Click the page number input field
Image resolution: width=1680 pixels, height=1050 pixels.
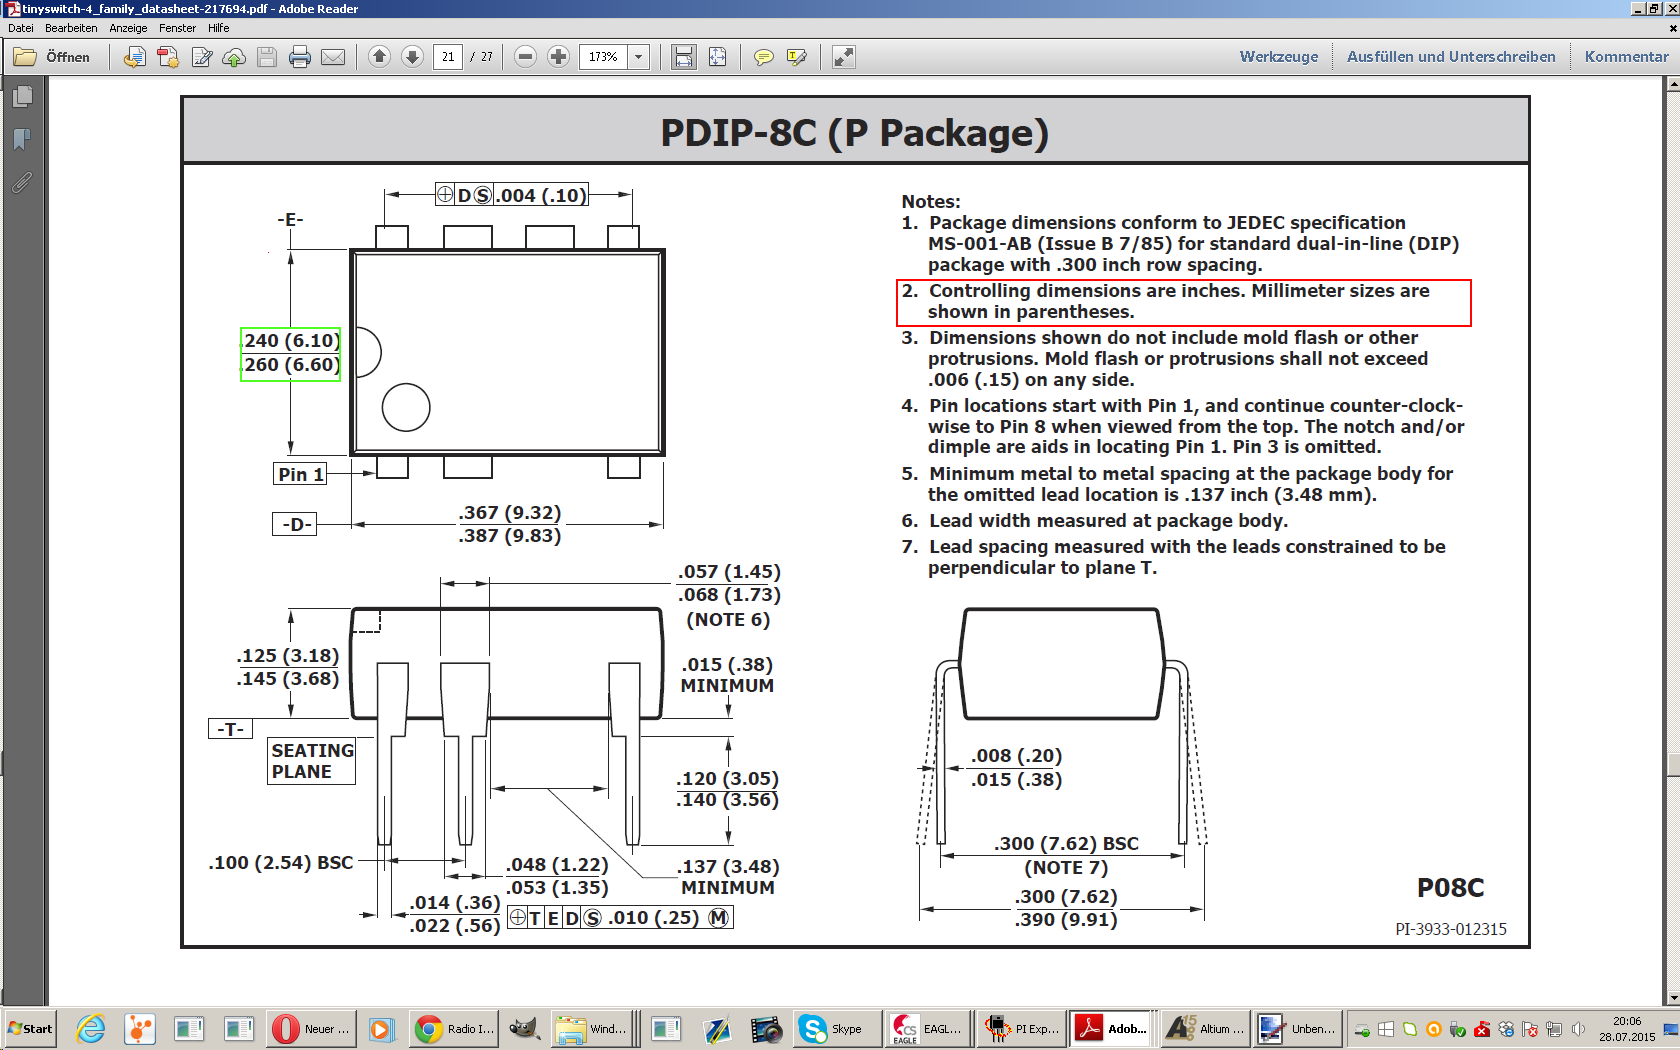pos(448,57)
